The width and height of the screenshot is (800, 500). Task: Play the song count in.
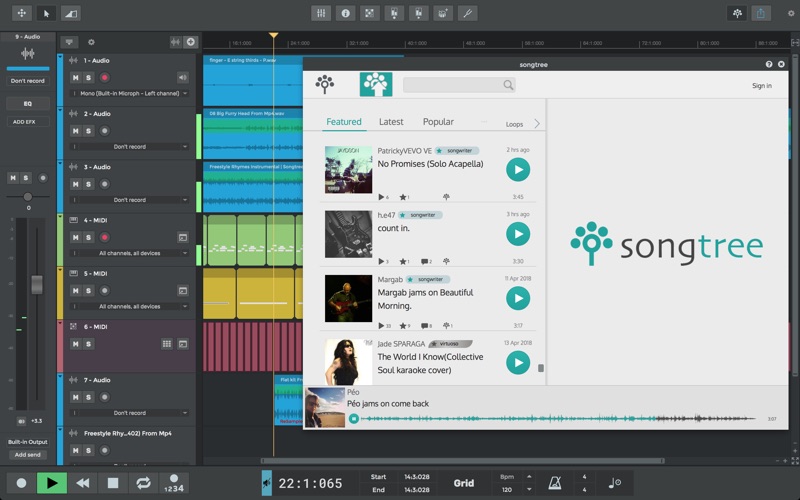point(518,234)
